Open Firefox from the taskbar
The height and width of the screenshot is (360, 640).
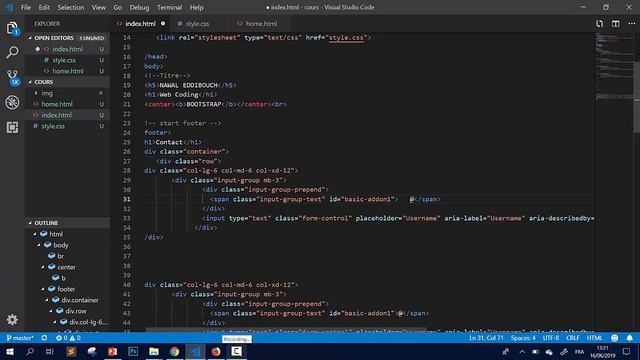tap(216, 351)
